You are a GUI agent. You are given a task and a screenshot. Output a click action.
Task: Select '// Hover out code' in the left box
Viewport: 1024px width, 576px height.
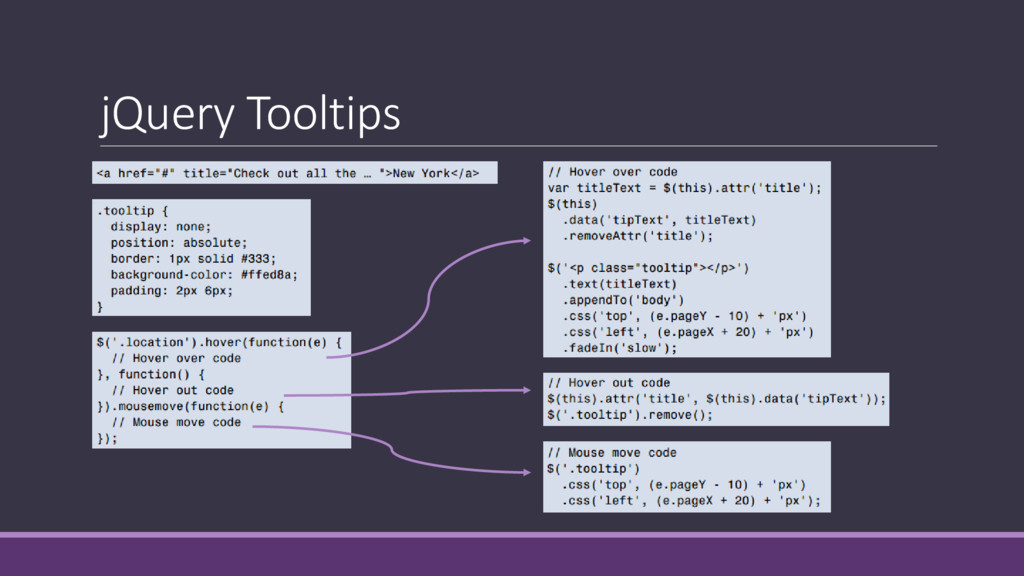coord(172,391)
